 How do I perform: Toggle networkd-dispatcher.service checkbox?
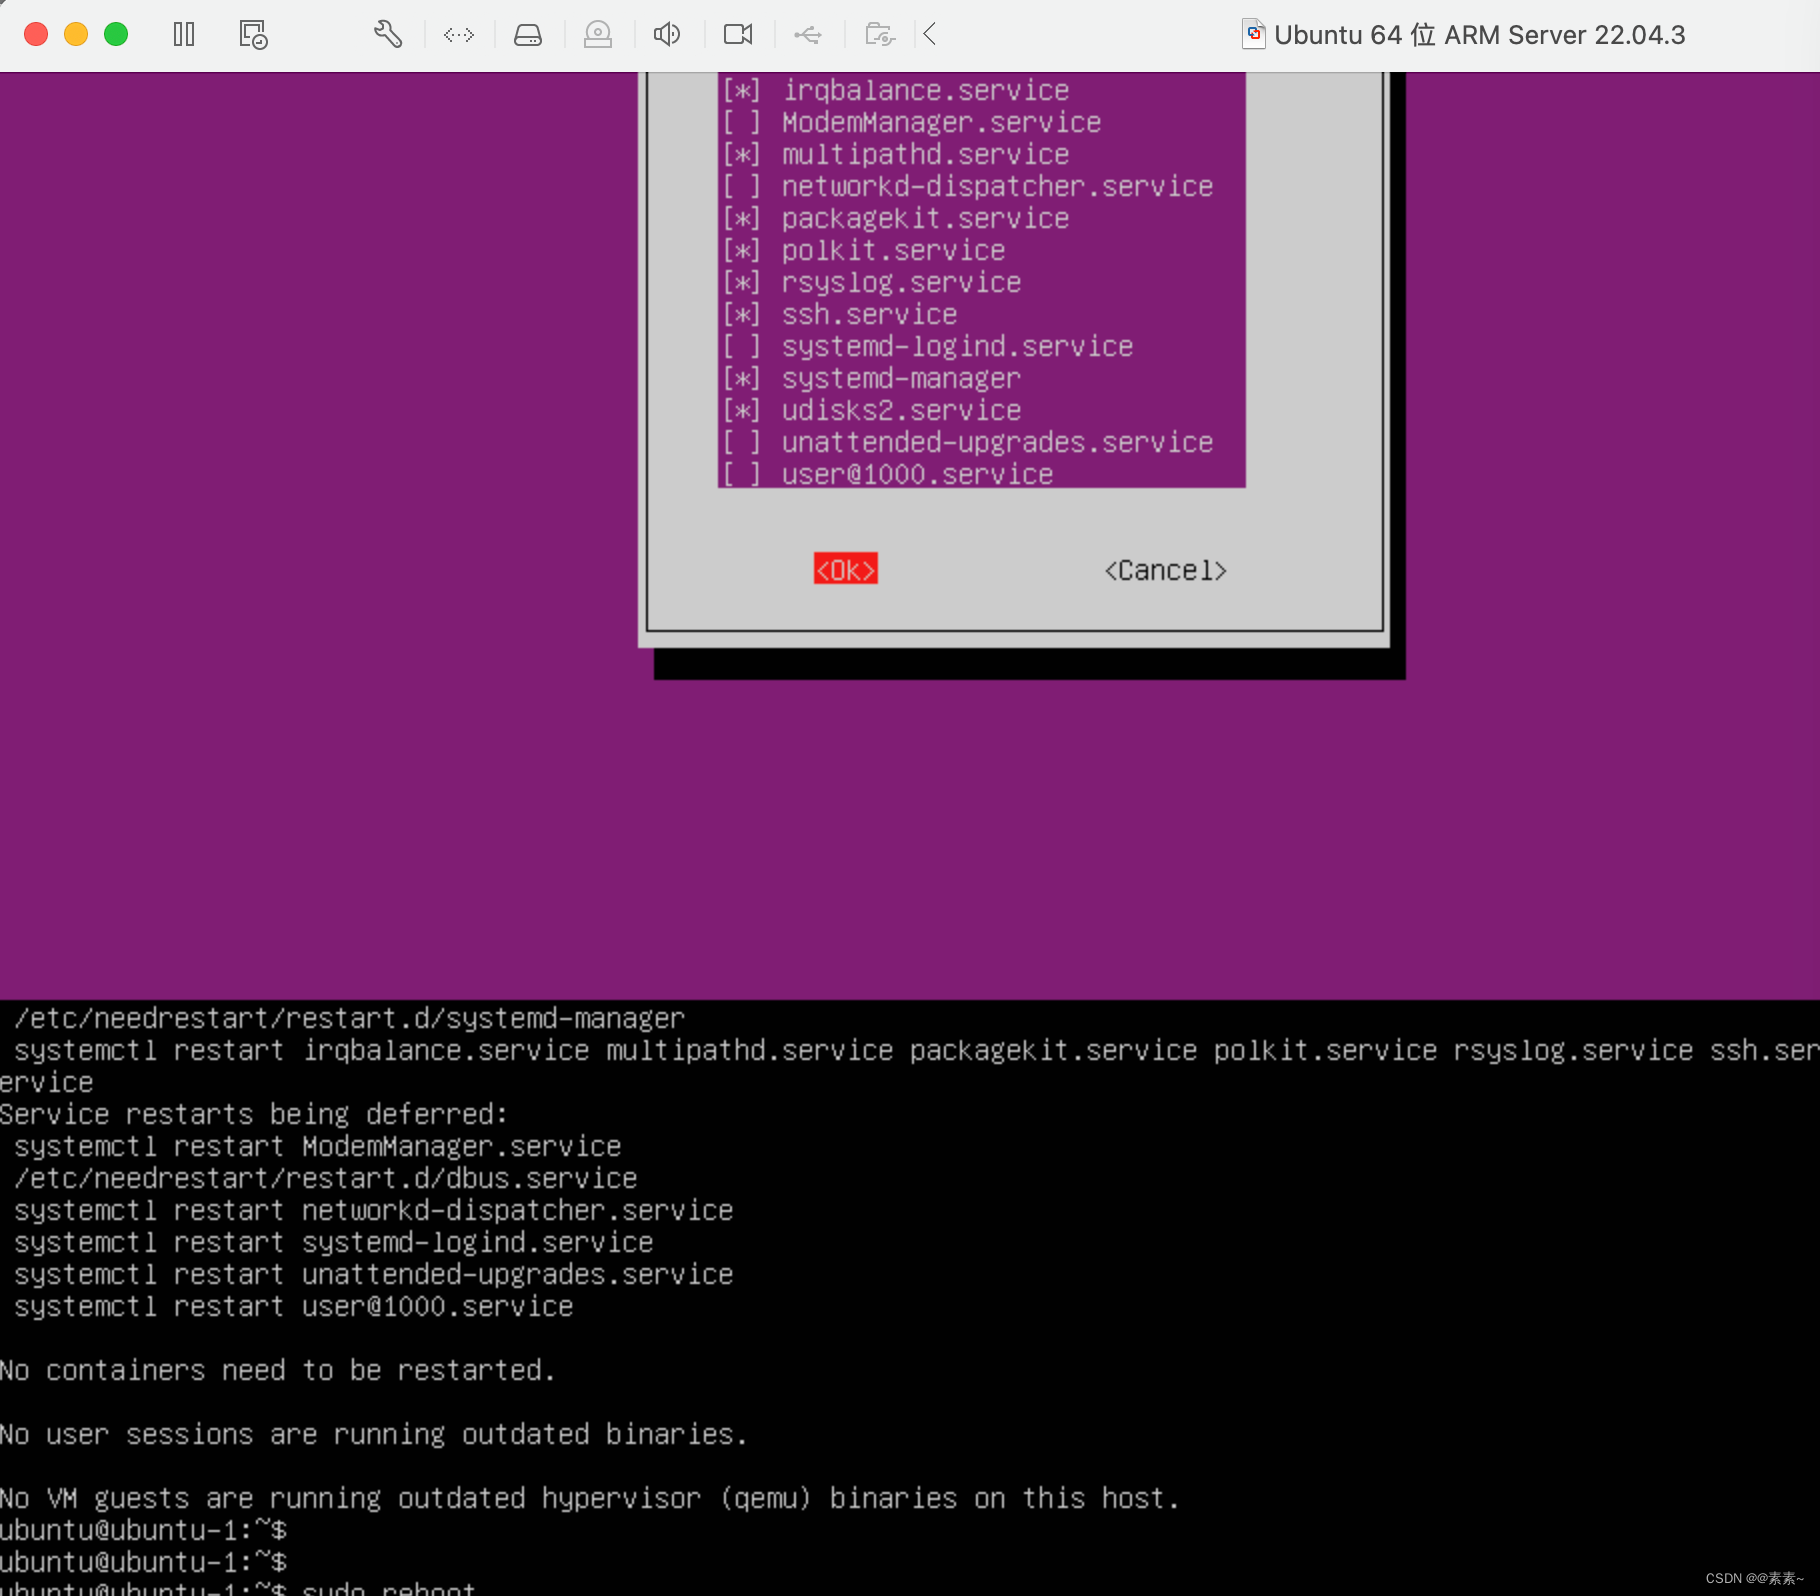[742, 187]
